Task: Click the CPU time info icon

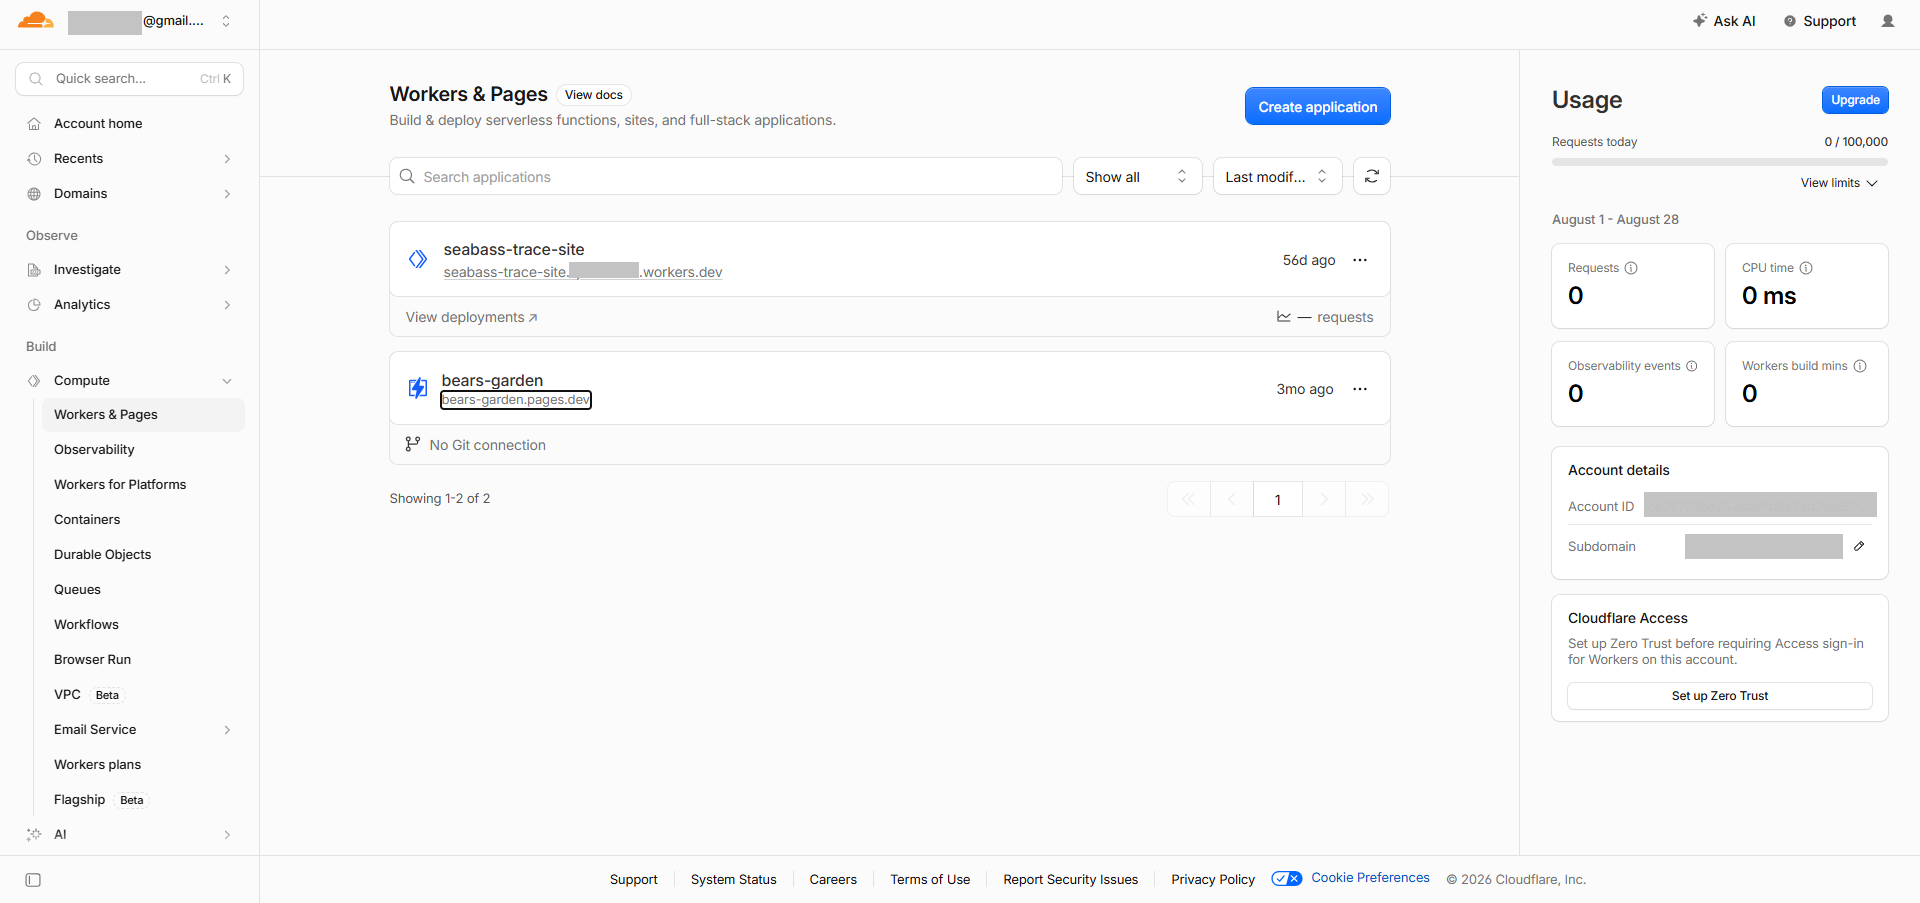Action: [1806, 268]
